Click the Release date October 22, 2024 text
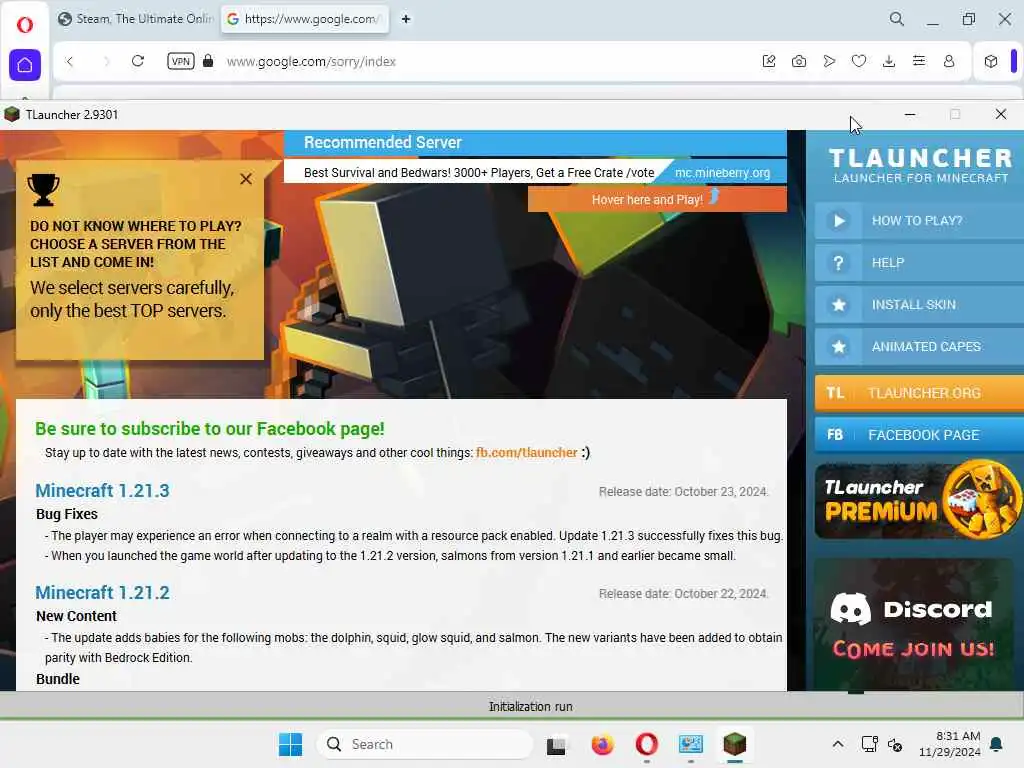The width and height of the screenshot is (1024, 768). tap(683, 594)
